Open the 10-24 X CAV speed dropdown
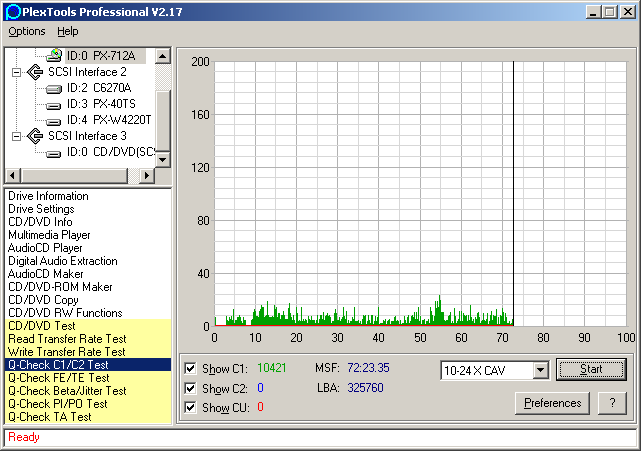 [x=540, y=370]
